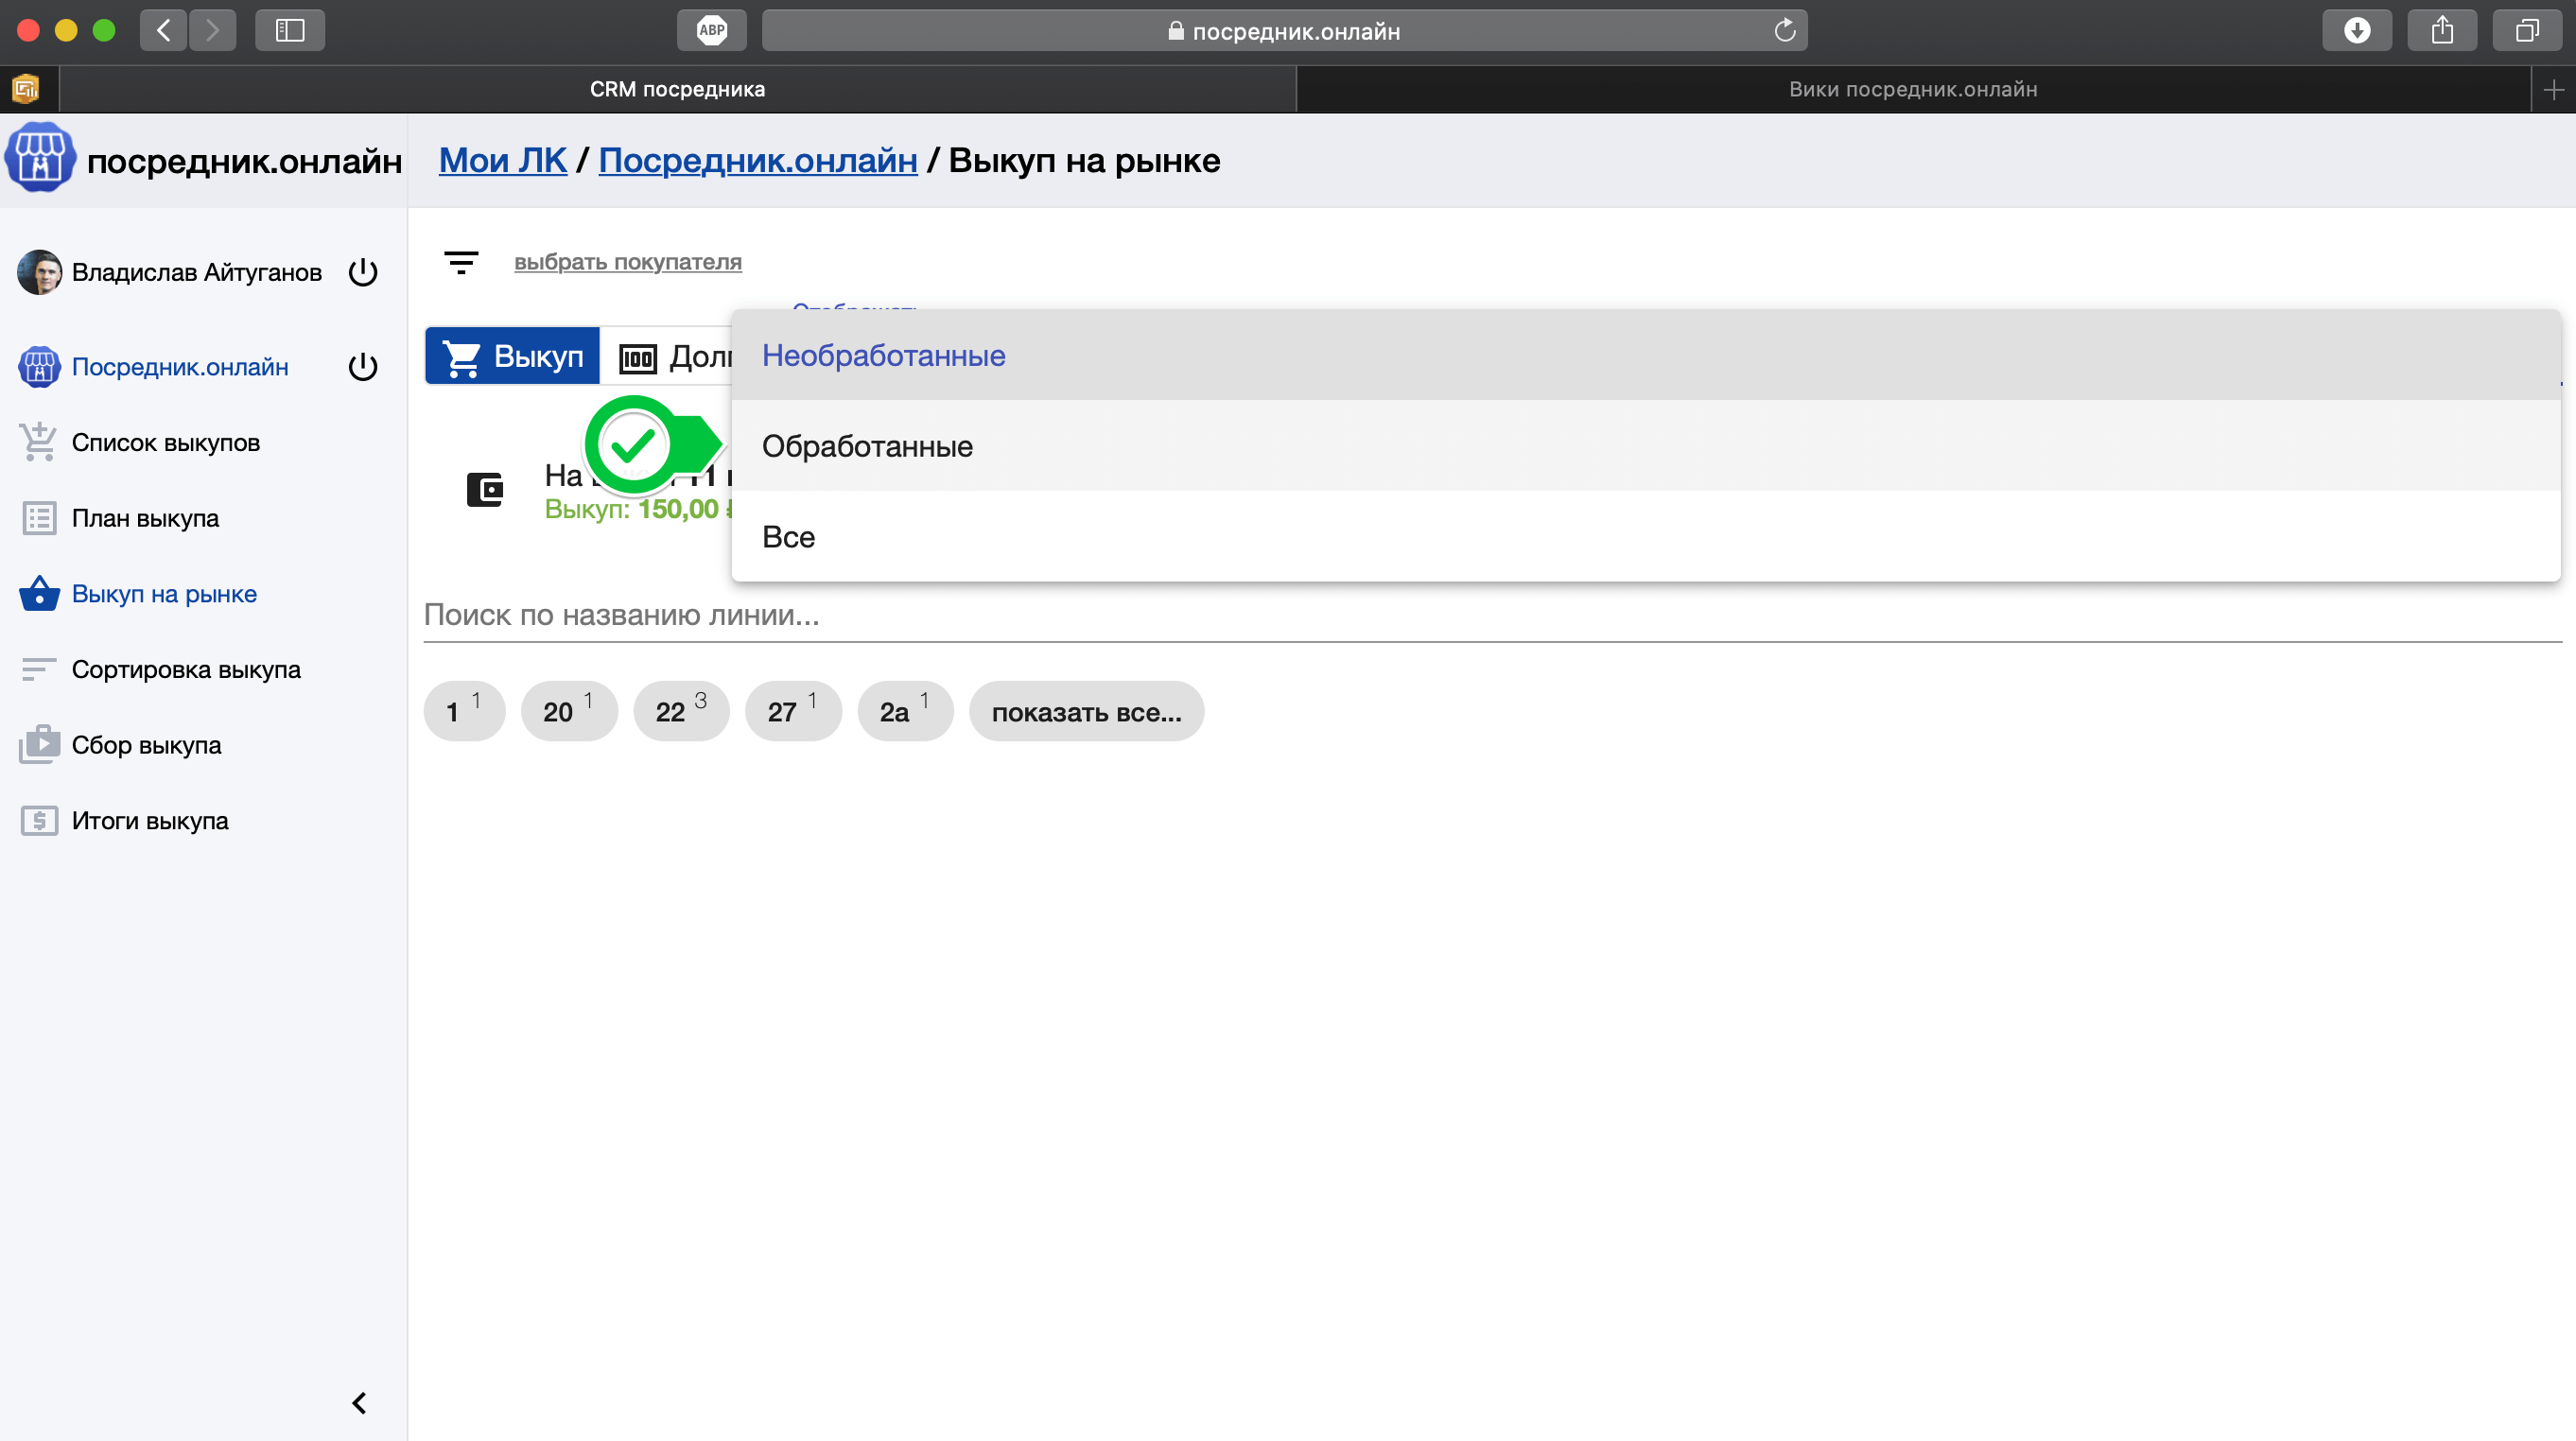Toggle the Safari sidebar button
Screen dimensions: 2576x1441
click(290, 31)
